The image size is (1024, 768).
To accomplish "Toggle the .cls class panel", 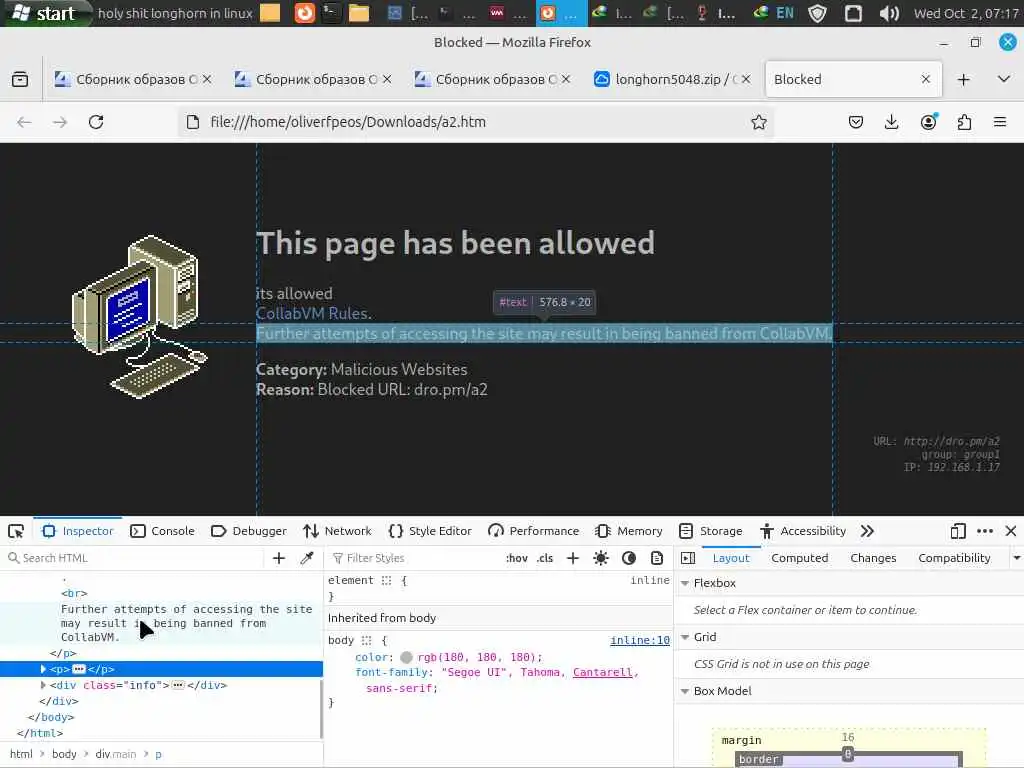I will pos(545,558).
